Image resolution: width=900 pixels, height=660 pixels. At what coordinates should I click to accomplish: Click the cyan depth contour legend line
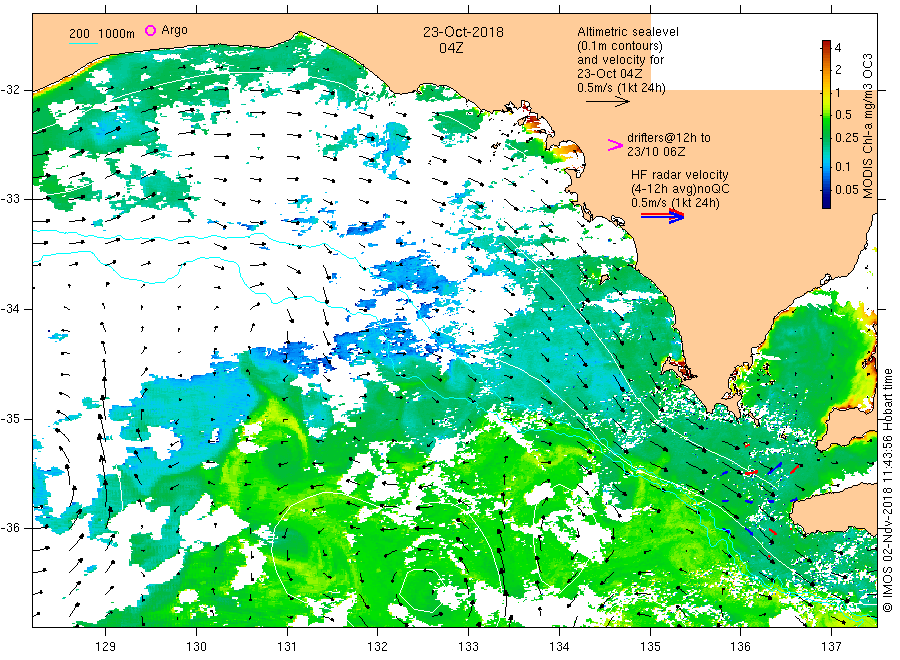83,43
